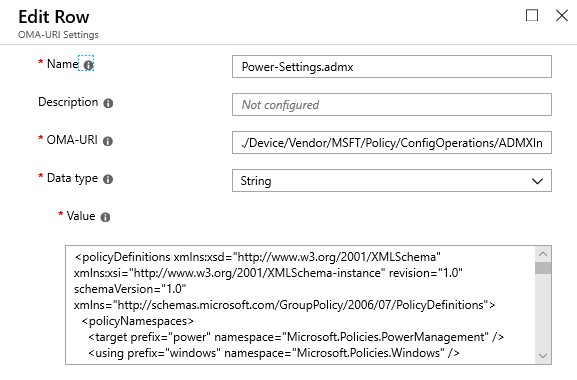Click into the Power-Settings.admx name field
The width and height of the screenshot is (577, 380).
[x=392, y=67]
